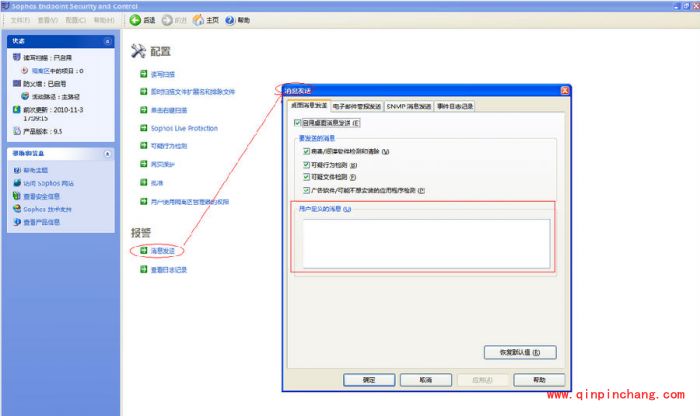This screenshot has width=700, height=416.
Task: Uncheck the 可疑行为检测 checkbox
Action: (306, 164)
